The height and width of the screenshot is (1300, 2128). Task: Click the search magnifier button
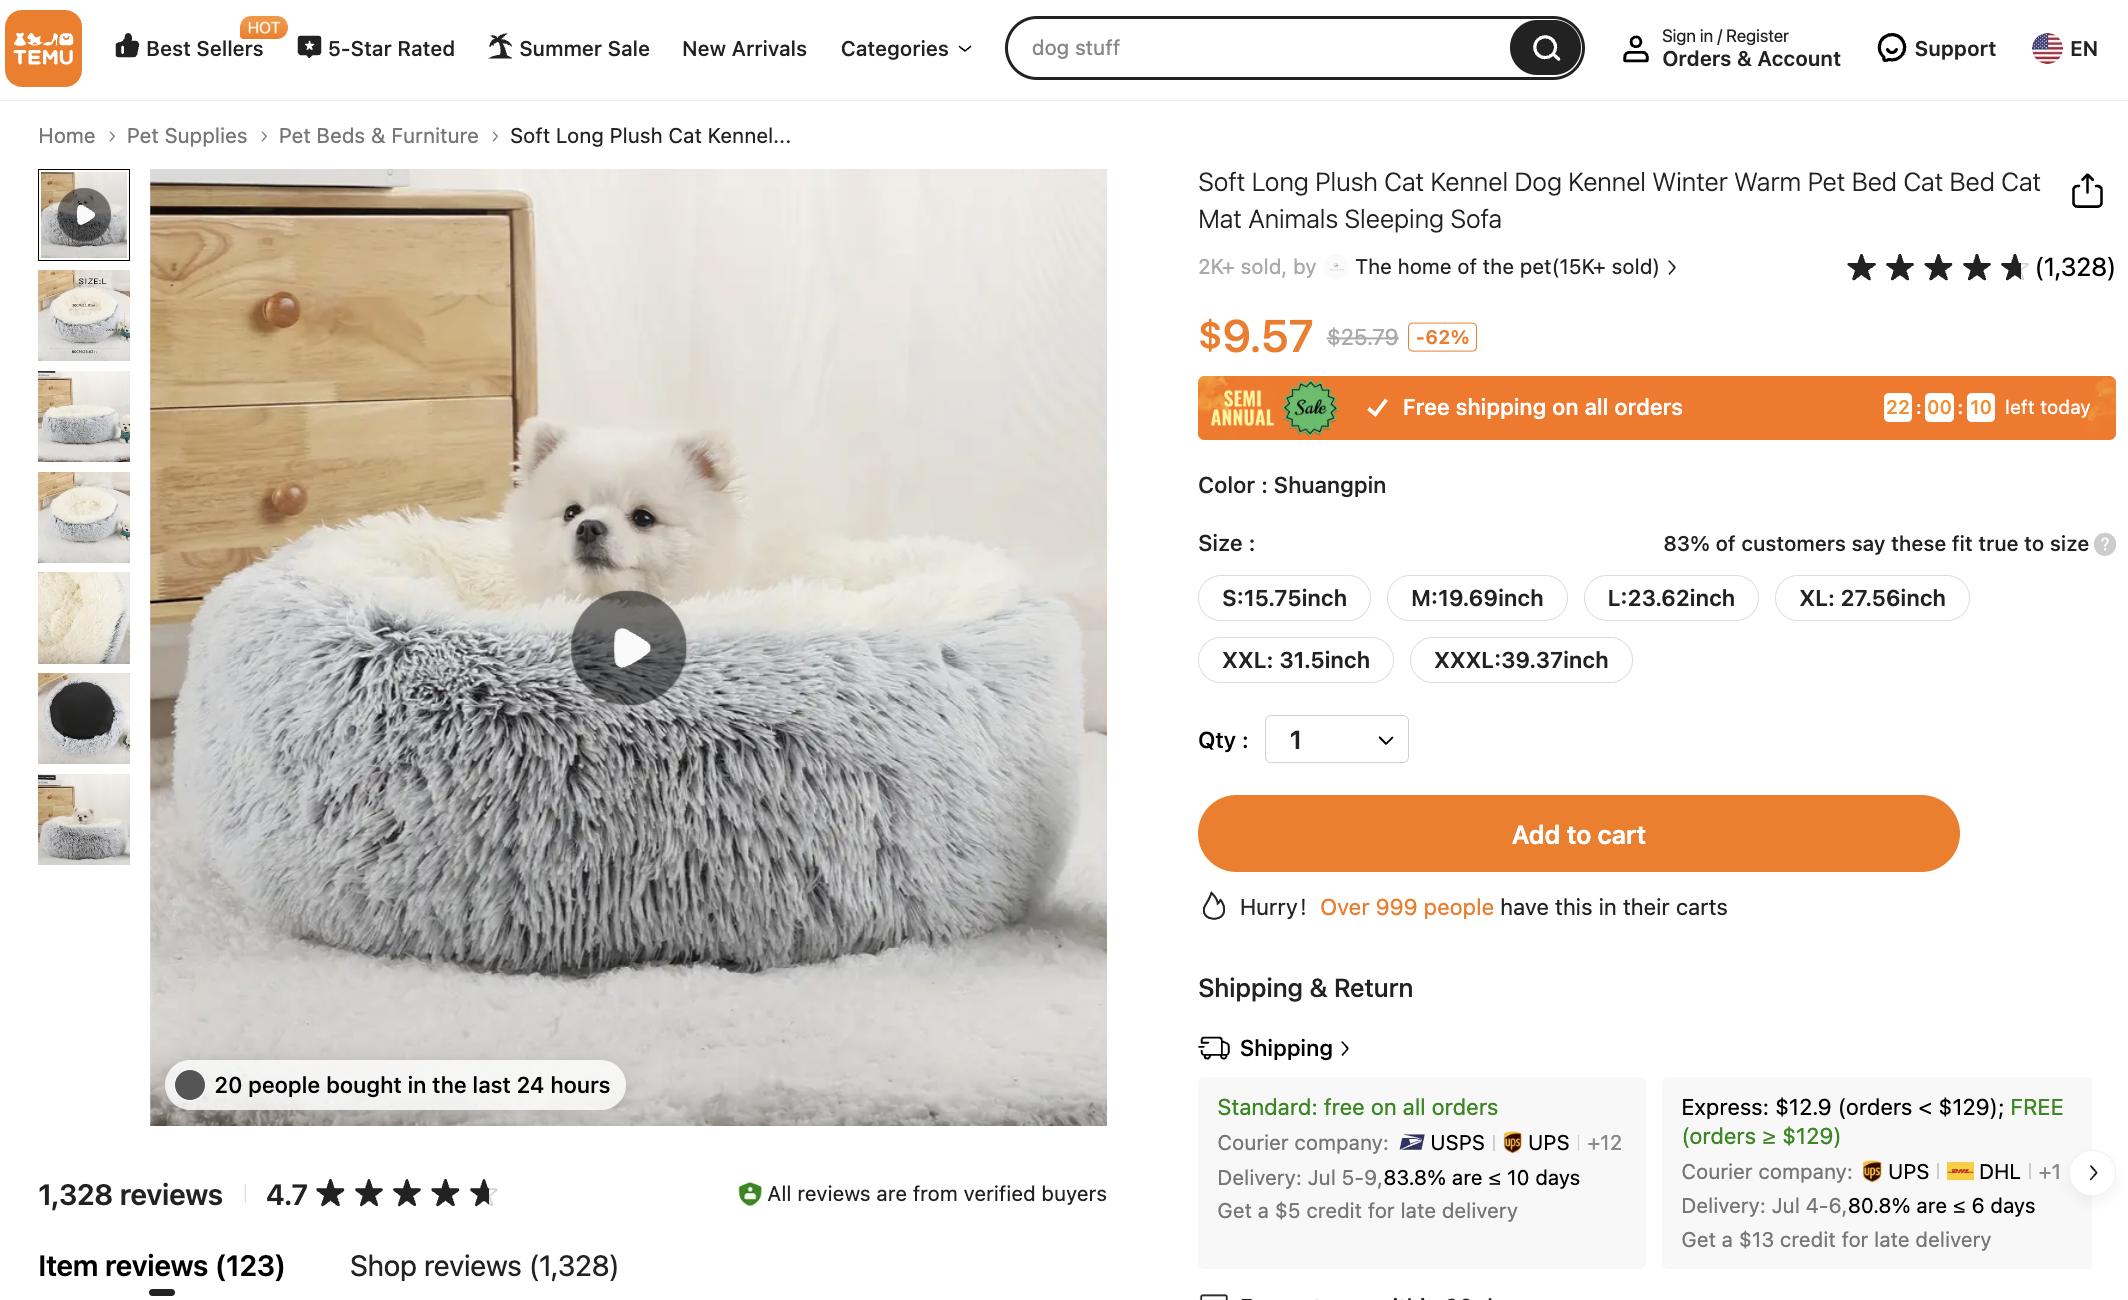(1545, 48)
